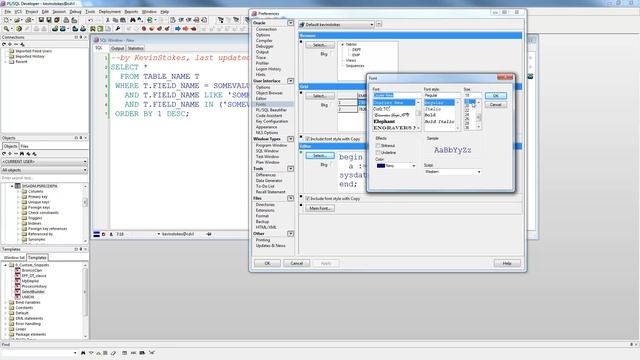Click the small button next to the preference set dropdown
Viewport: 640px width, 360px height.
pyautogui.click(x=379, y=24)
